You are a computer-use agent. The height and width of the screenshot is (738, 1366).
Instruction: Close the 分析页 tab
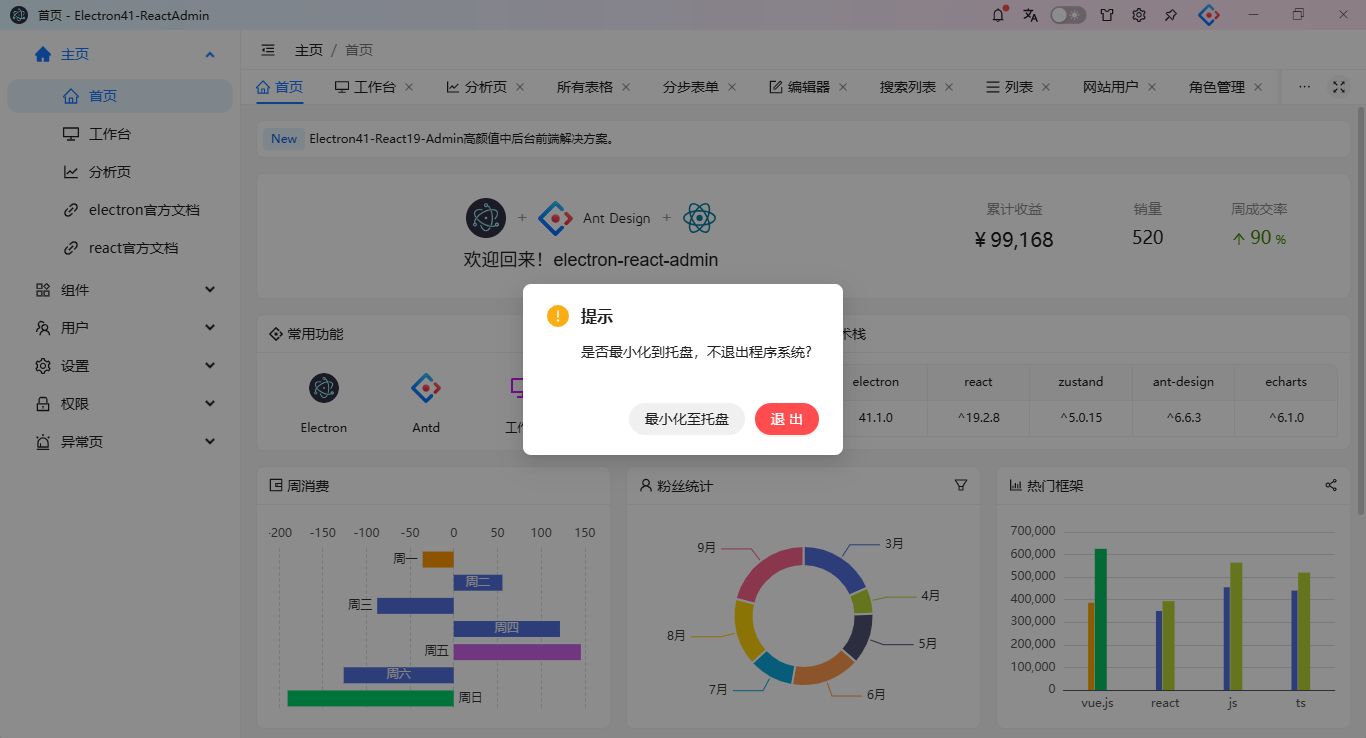click(x=520, y=87)
